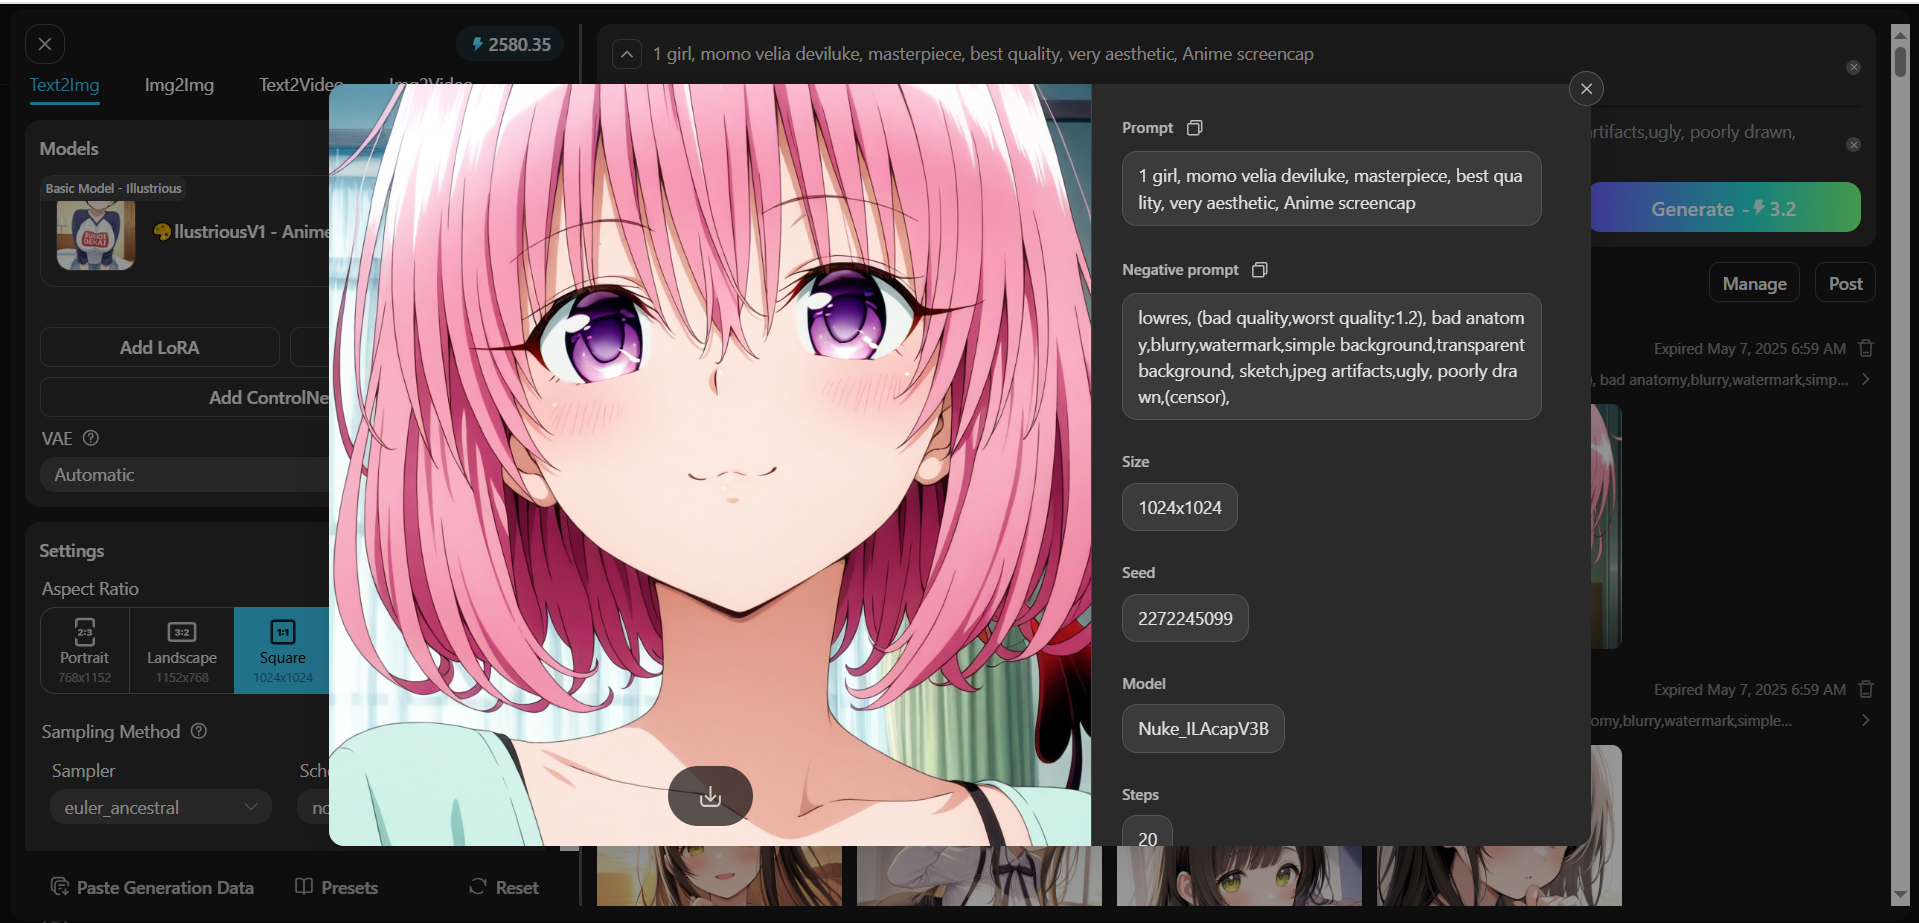Click the dialog Prompt text box

(x=1331, y=189)
